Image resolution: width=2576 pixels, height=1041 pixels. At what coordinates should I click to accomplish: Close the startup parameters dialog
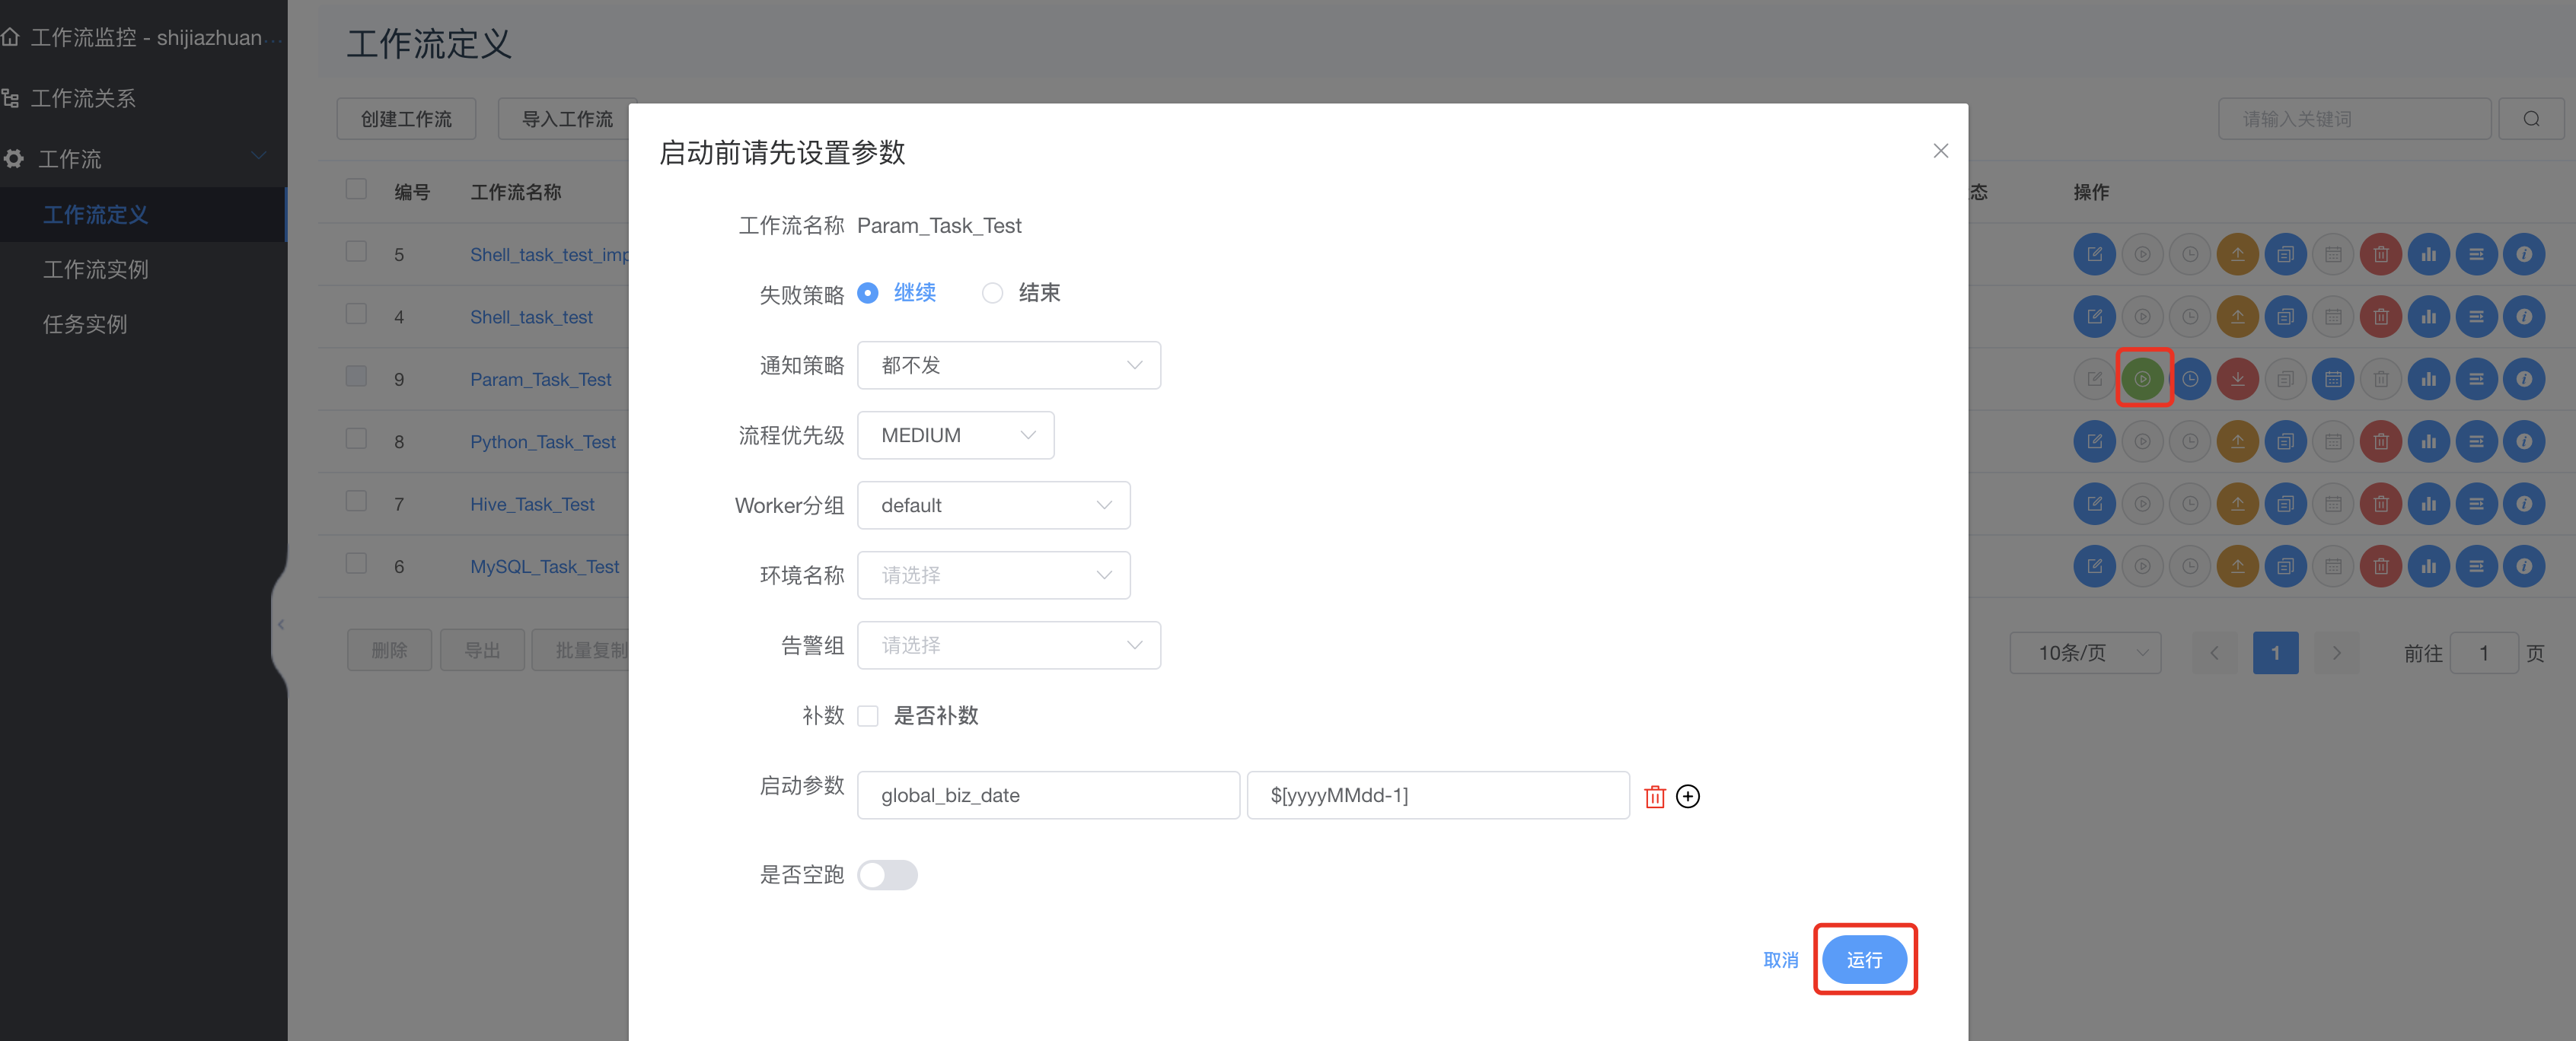coord(1940,151)
